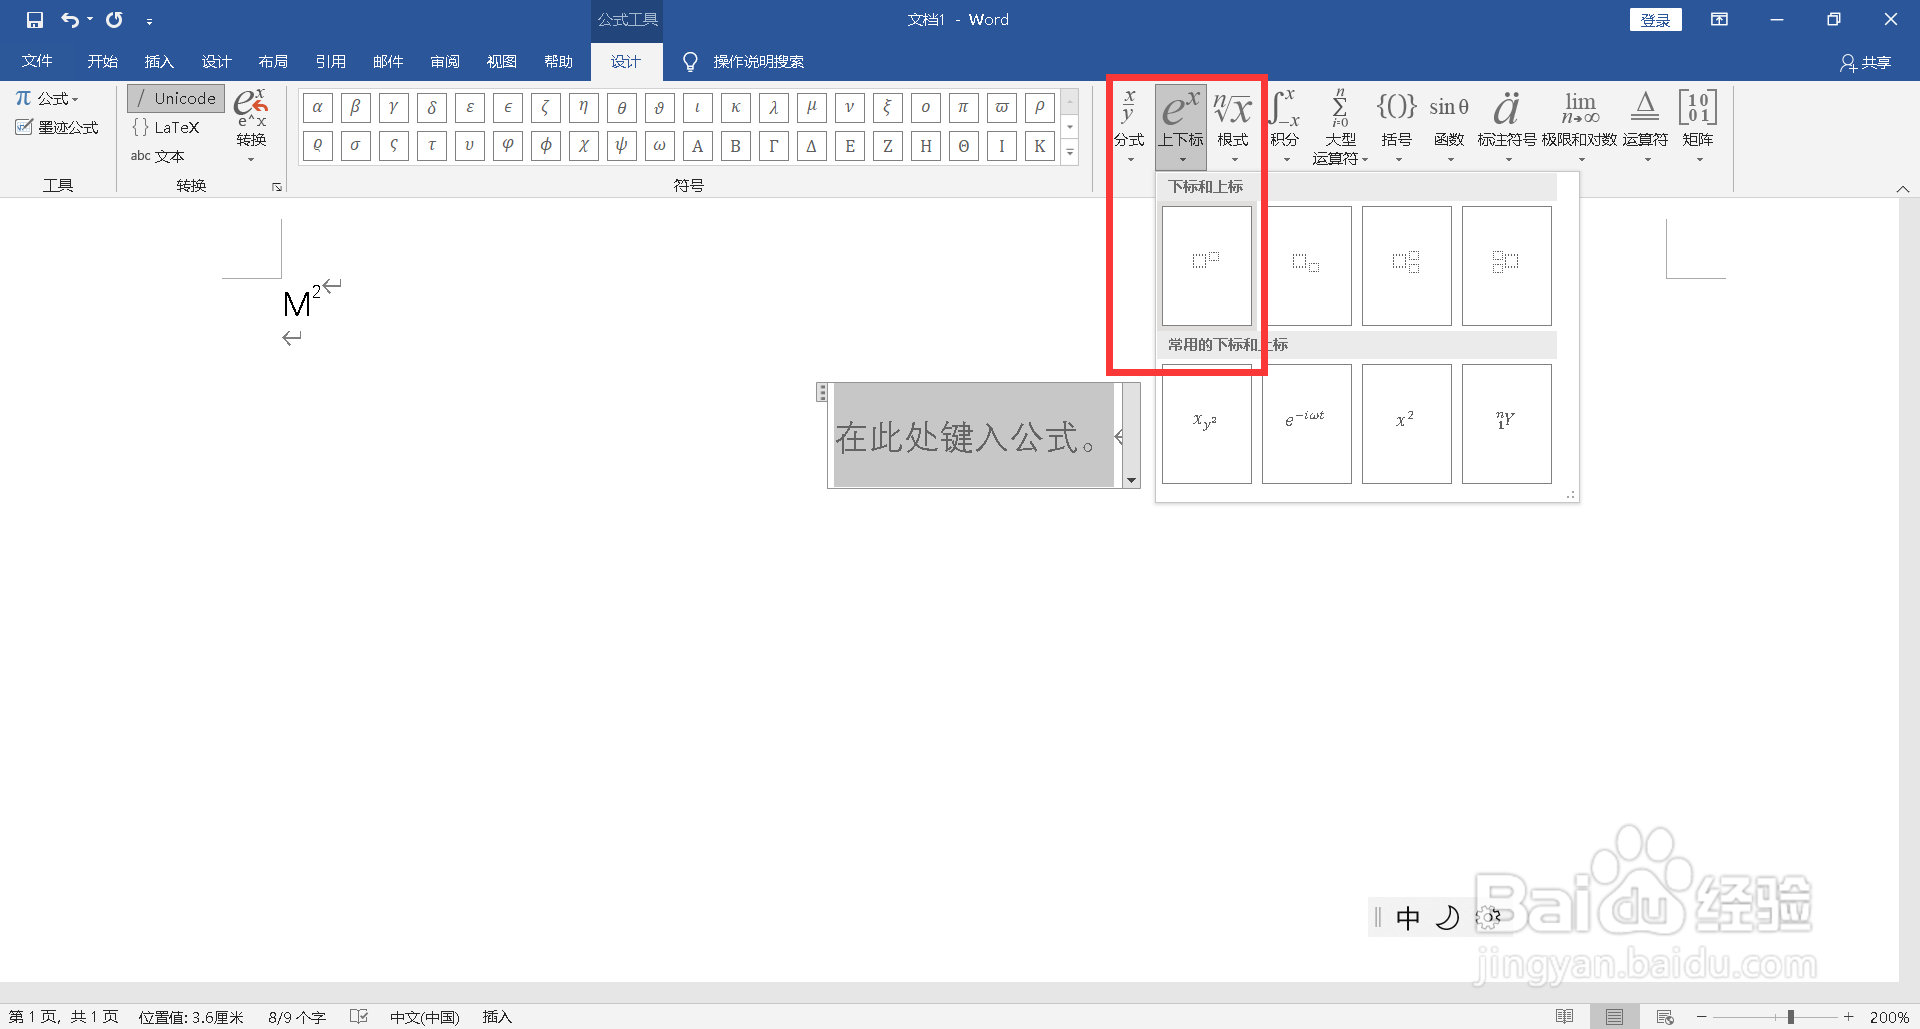Switch to the 开始 Home tab

pos(102,62)
